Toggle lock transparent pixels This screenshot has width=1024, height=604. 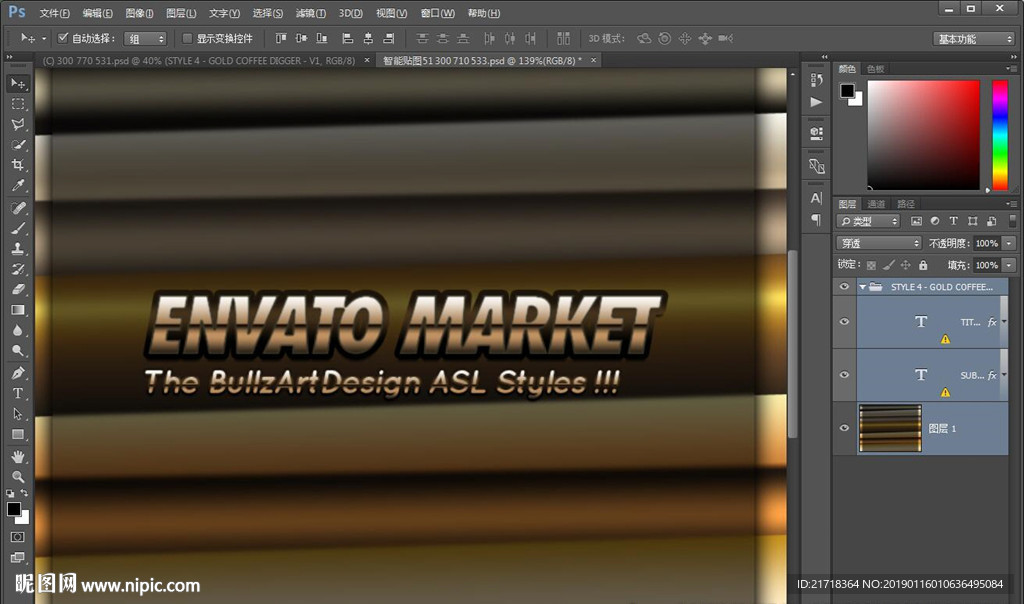[x=871, y=265]
